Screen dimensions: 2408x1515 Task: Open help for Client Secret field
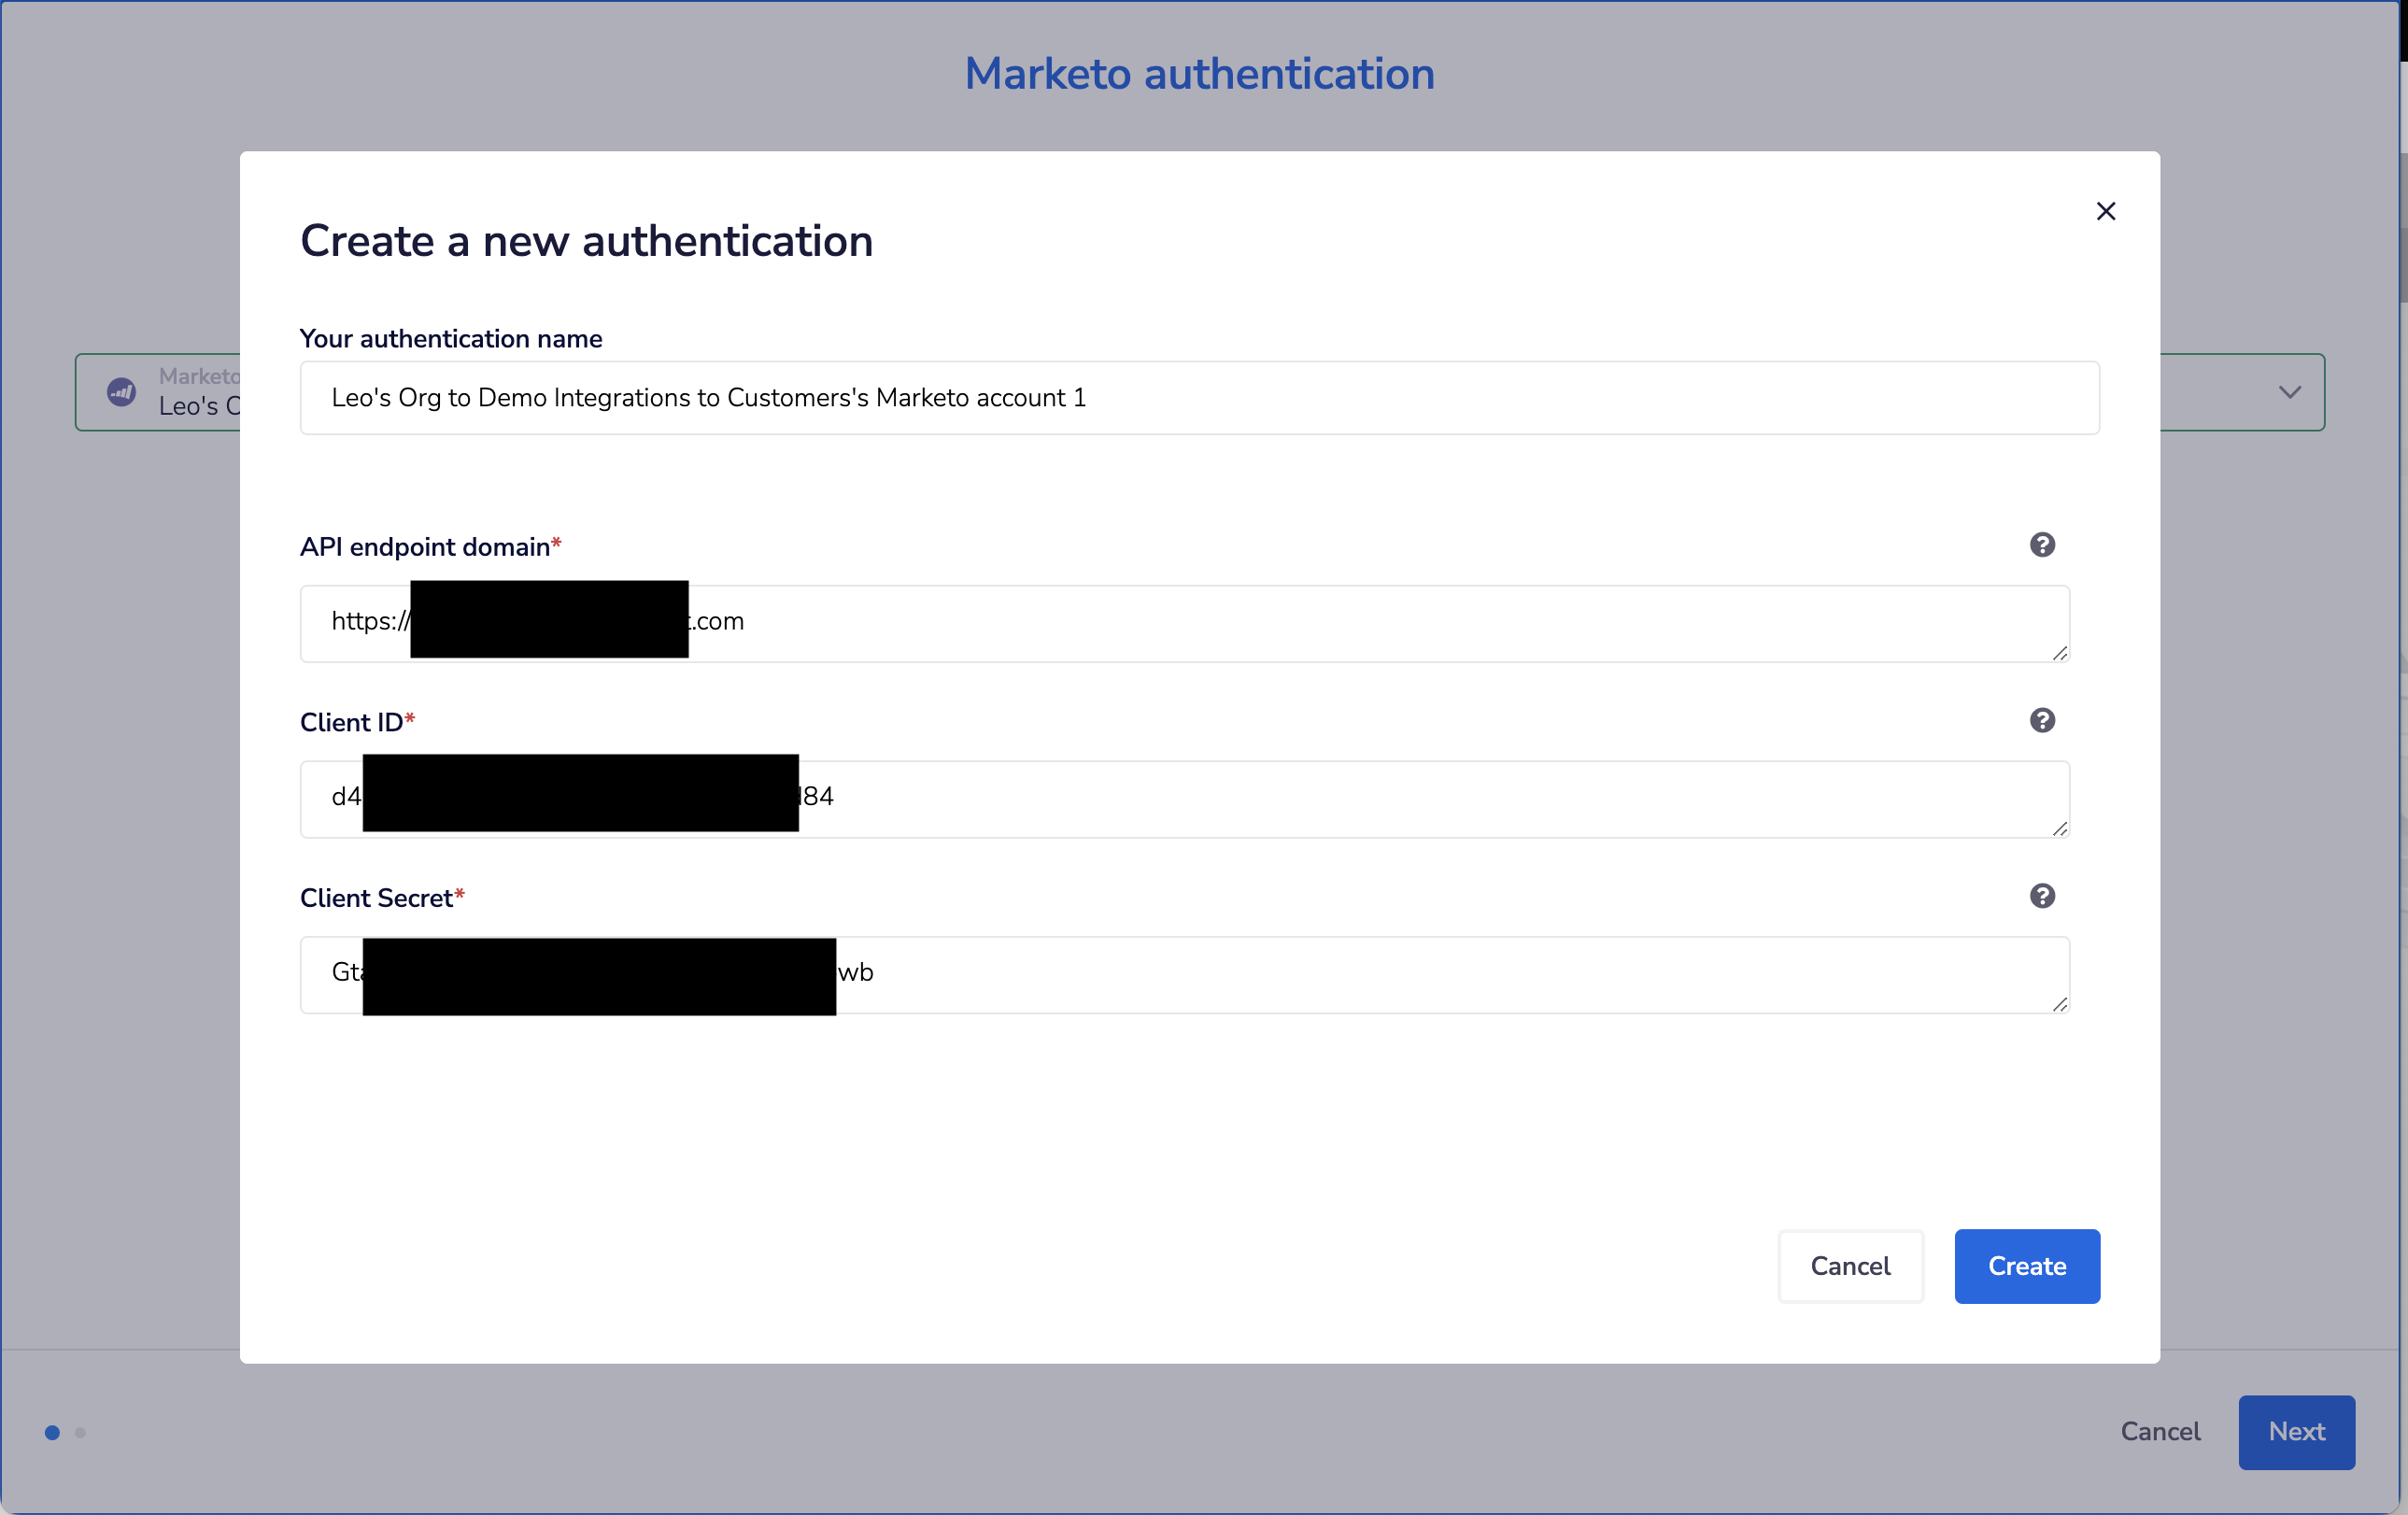(2042, 896)
